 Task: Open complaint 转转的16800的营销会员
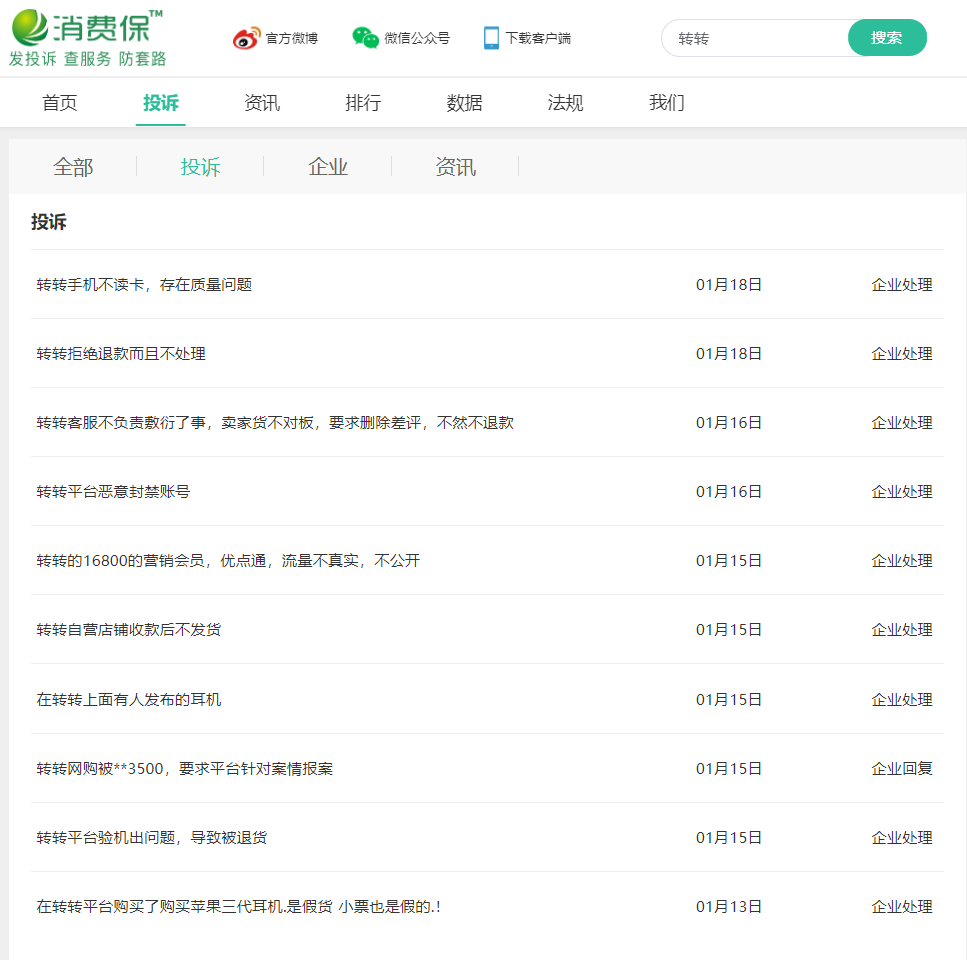228,560
